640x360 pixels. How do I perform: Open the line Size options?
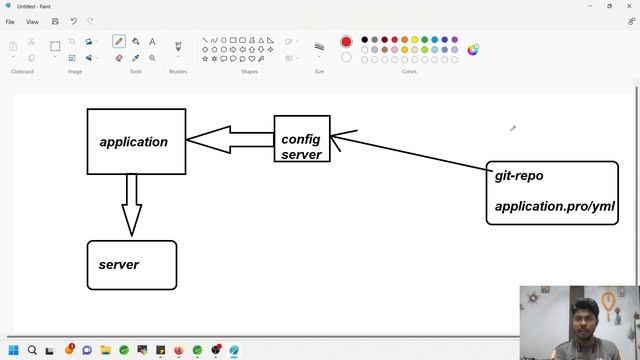click(319, 46)
